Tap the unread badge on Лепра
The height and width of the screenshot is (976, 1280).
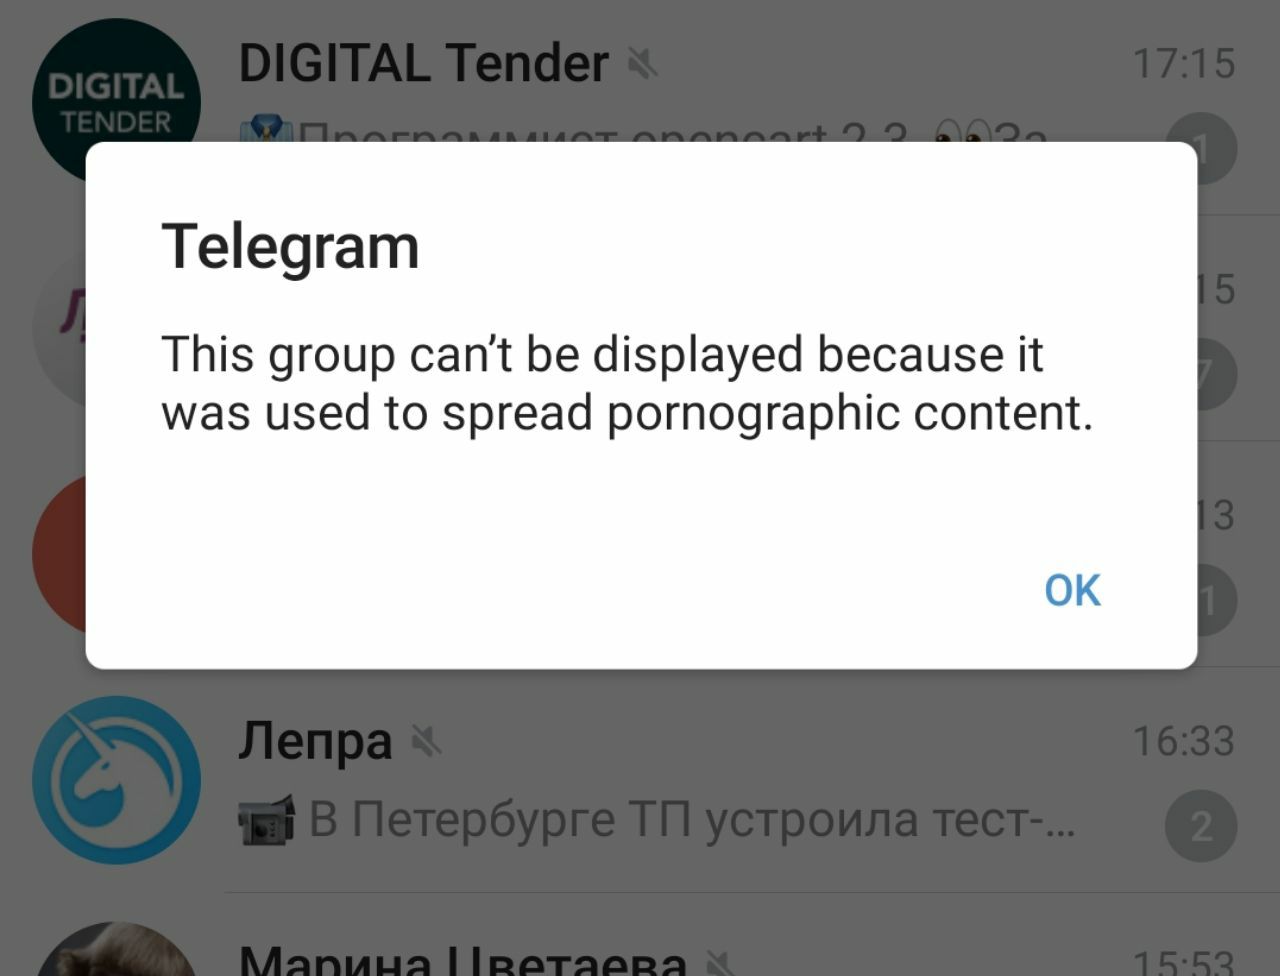tap(1201, 826)
